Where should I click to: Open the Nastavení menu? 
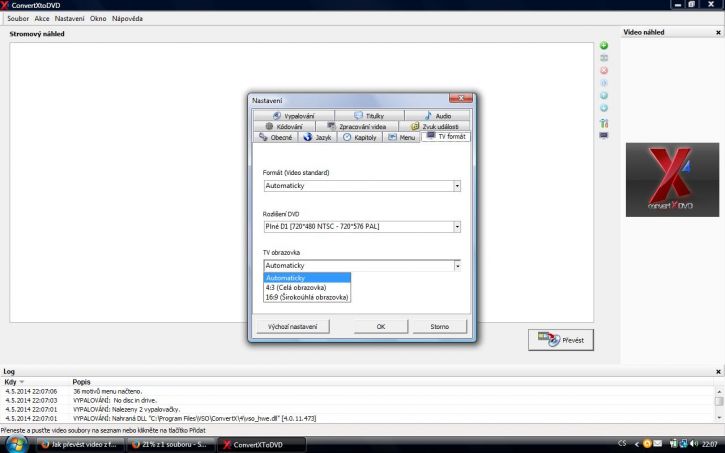point(69,18)
